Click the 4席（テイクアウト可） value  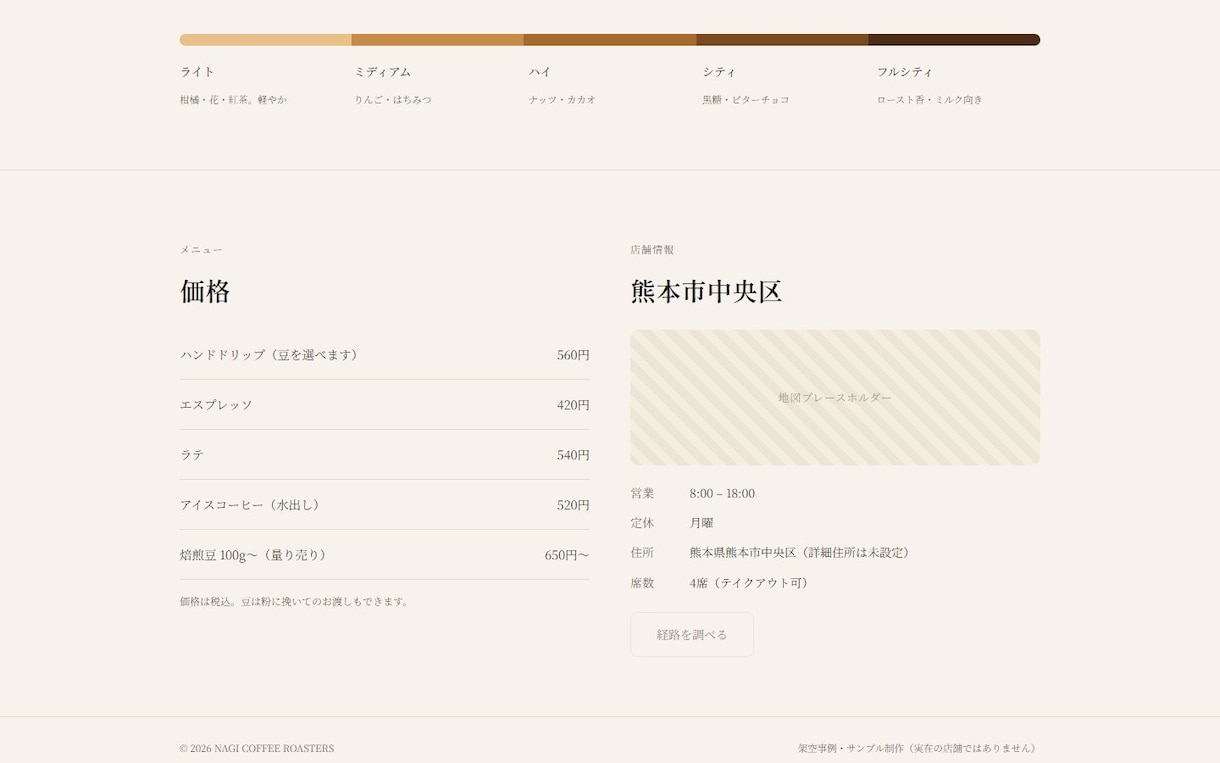pyautogui.click(x=751, y=583)
